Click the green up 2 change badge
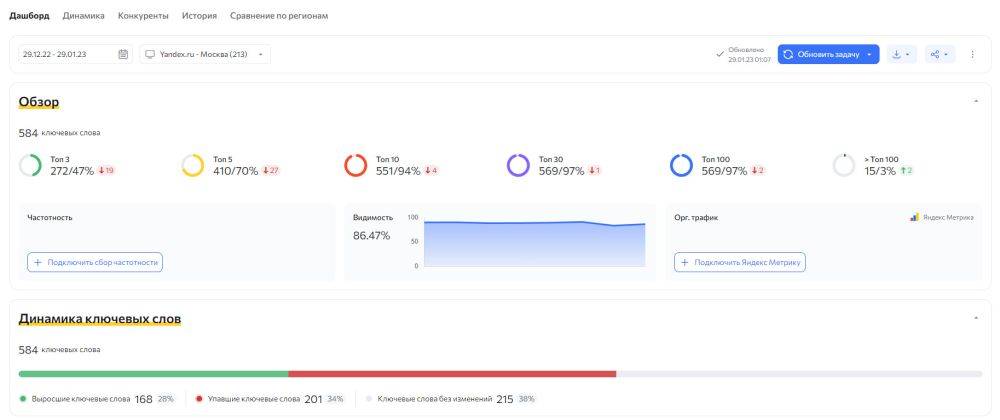The width and height of the screenshot is (1000, 420). [906, 171]
